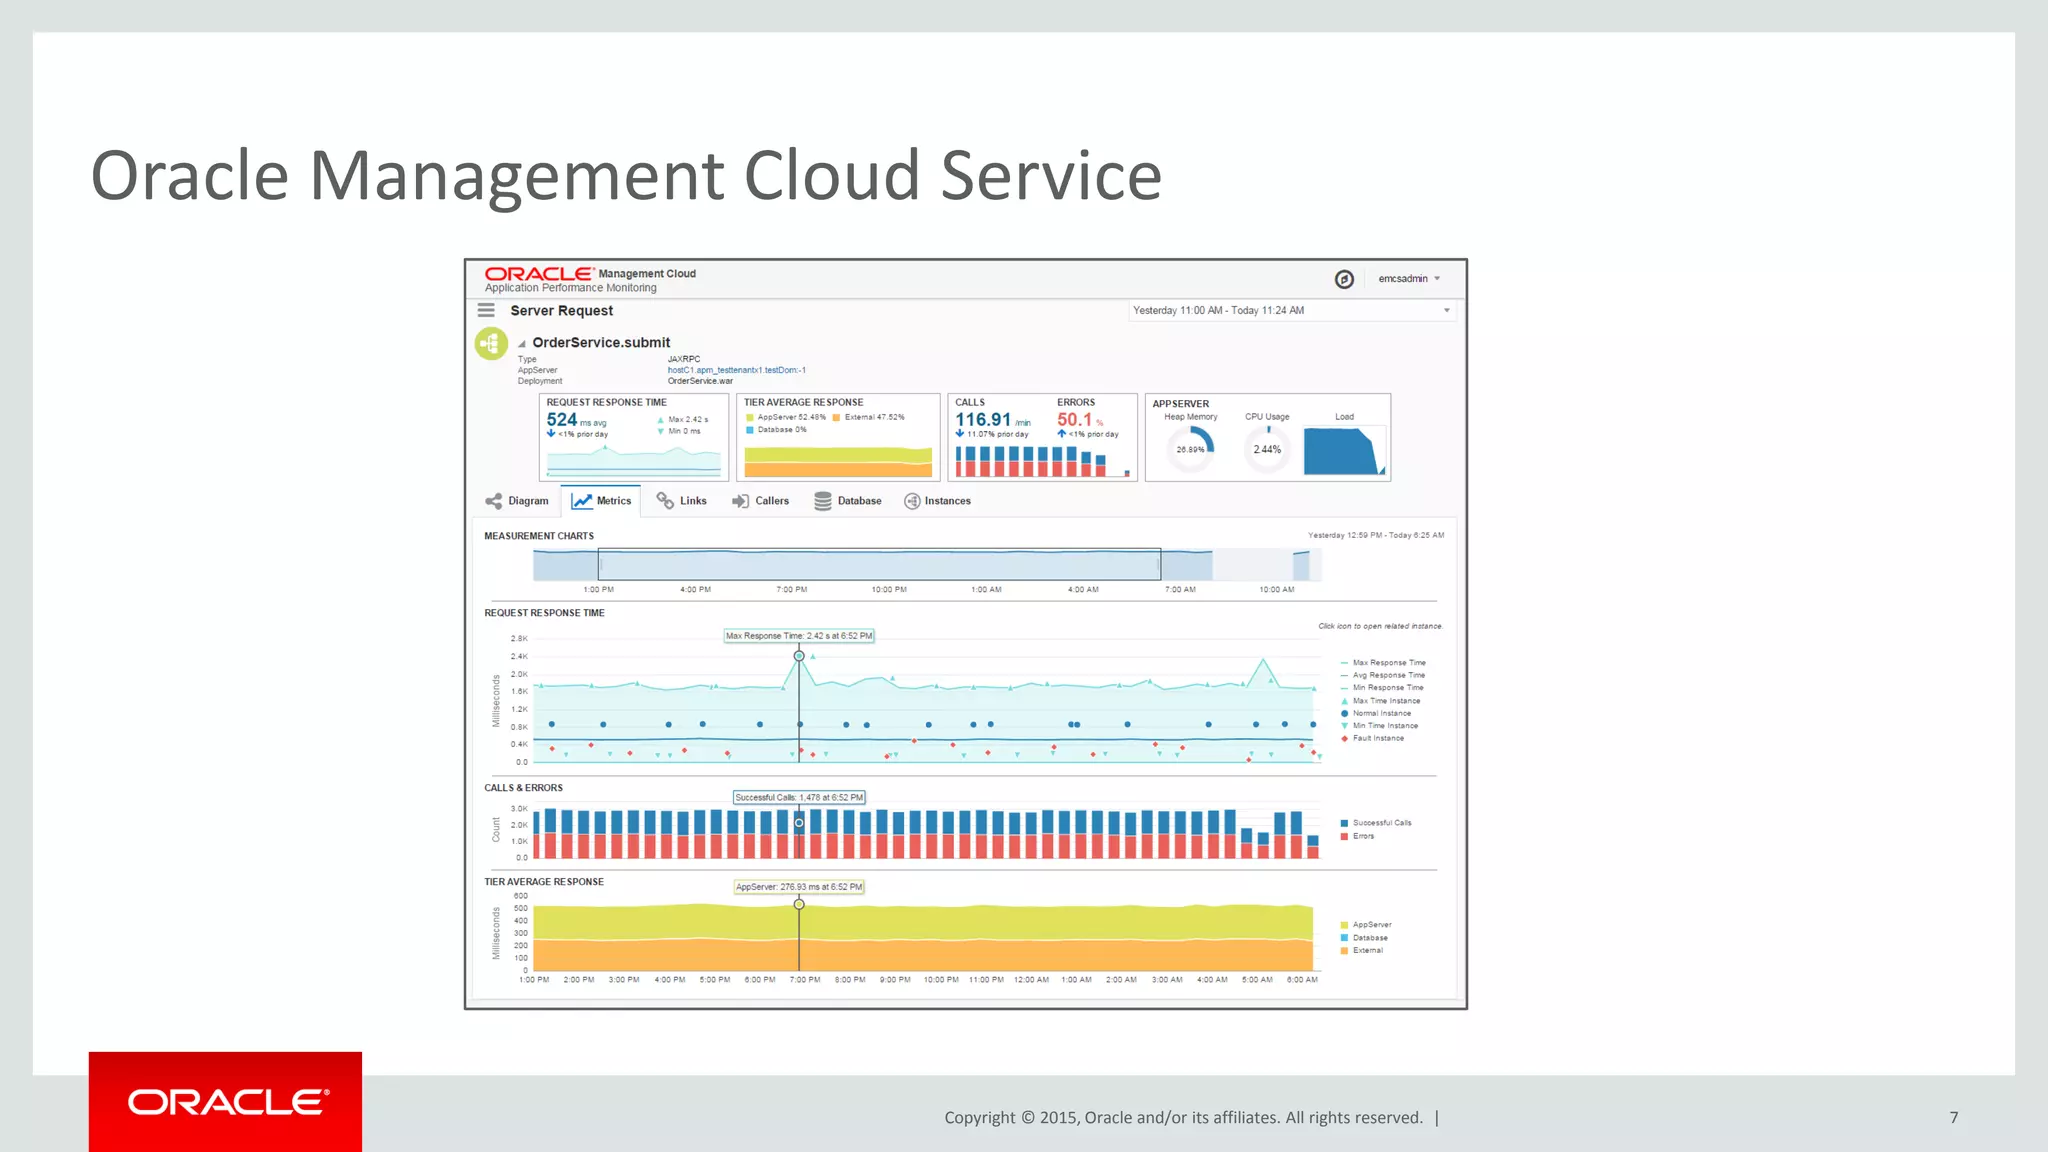
Task: Go to the Instances tab
Action: (937, 501)
